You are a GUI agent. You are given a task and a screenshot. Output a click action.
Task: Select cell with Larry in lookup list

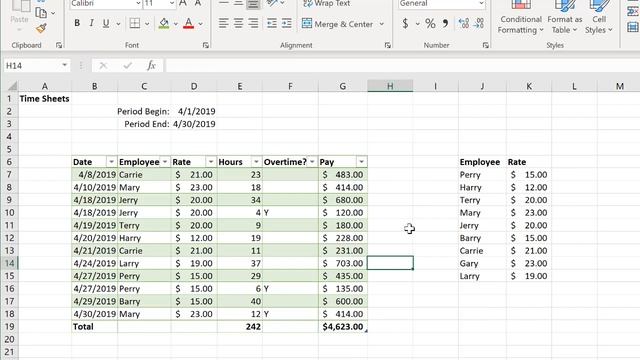(482, 276)
